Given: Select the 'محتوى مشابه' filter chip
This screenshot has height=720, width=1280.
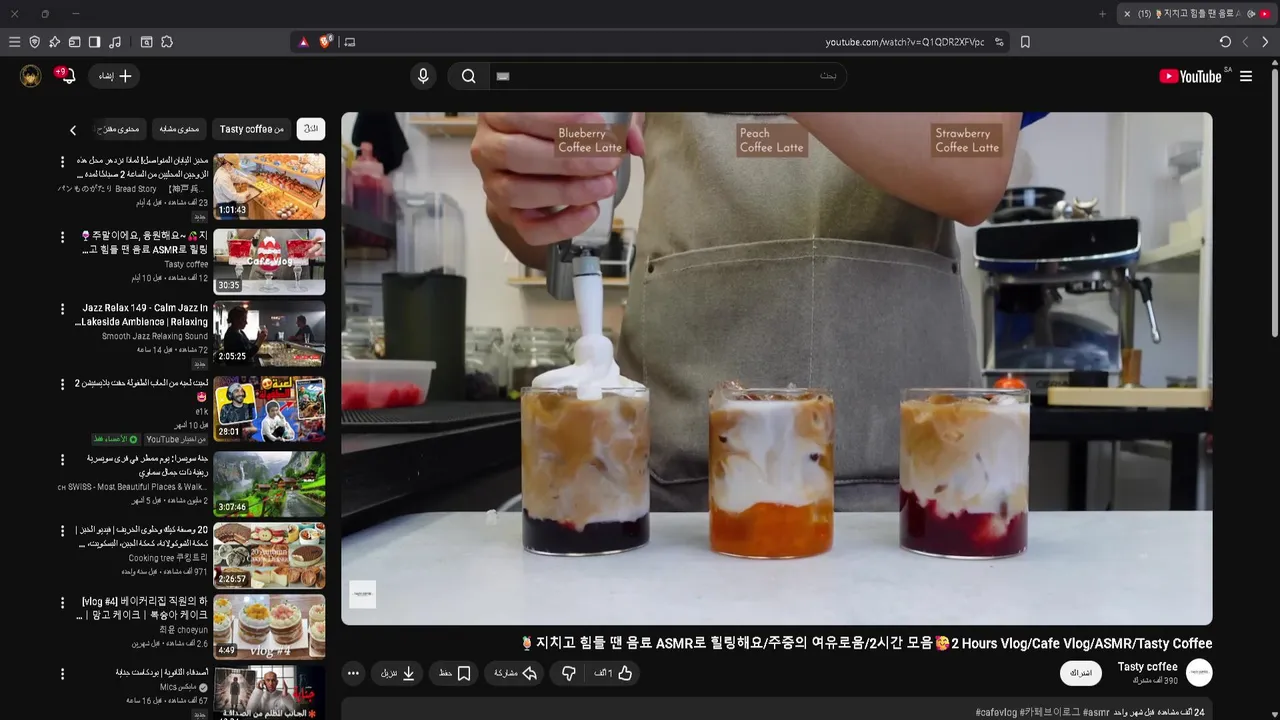Looking at the screenshot, I should coord(179,129).
